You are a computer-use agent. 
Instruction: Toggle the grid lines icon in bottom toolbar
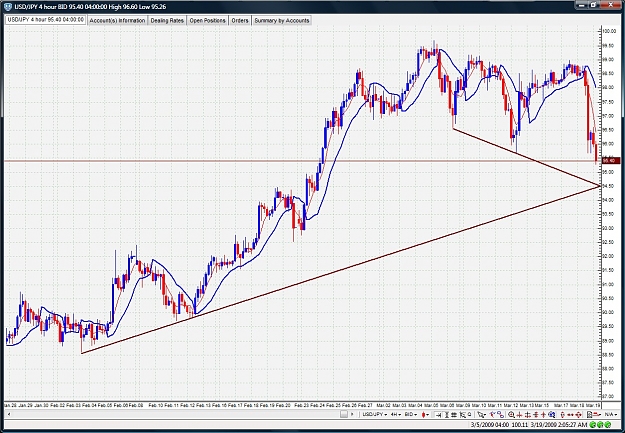coord(454,415)
